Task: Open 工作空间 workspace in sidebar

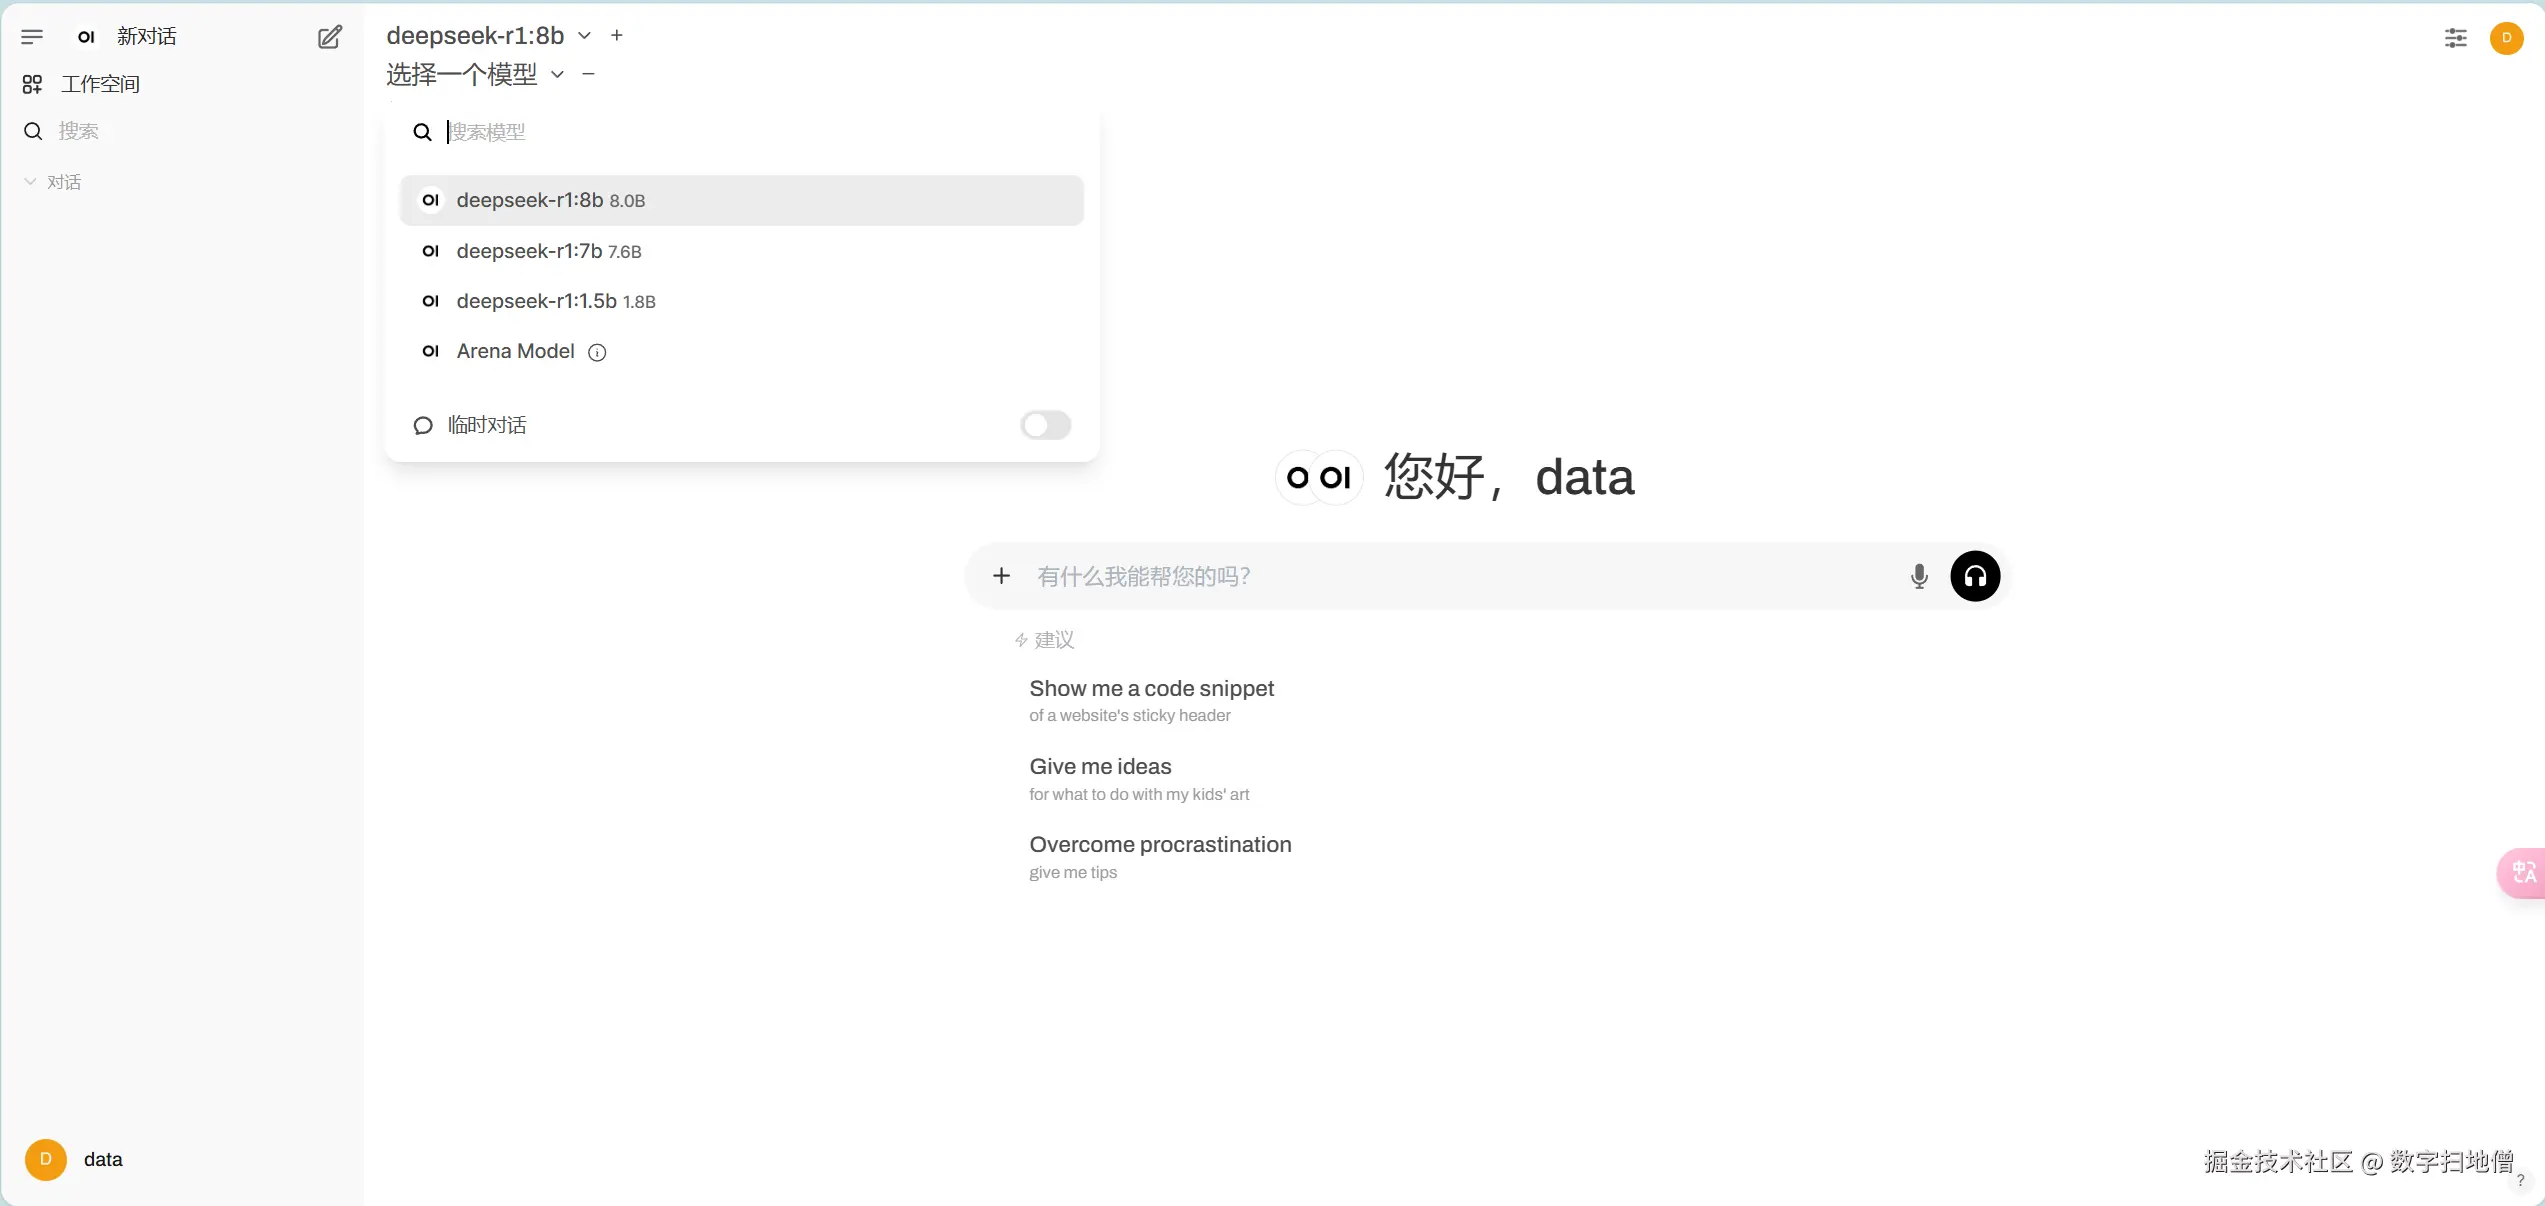Action: (99, 84)
